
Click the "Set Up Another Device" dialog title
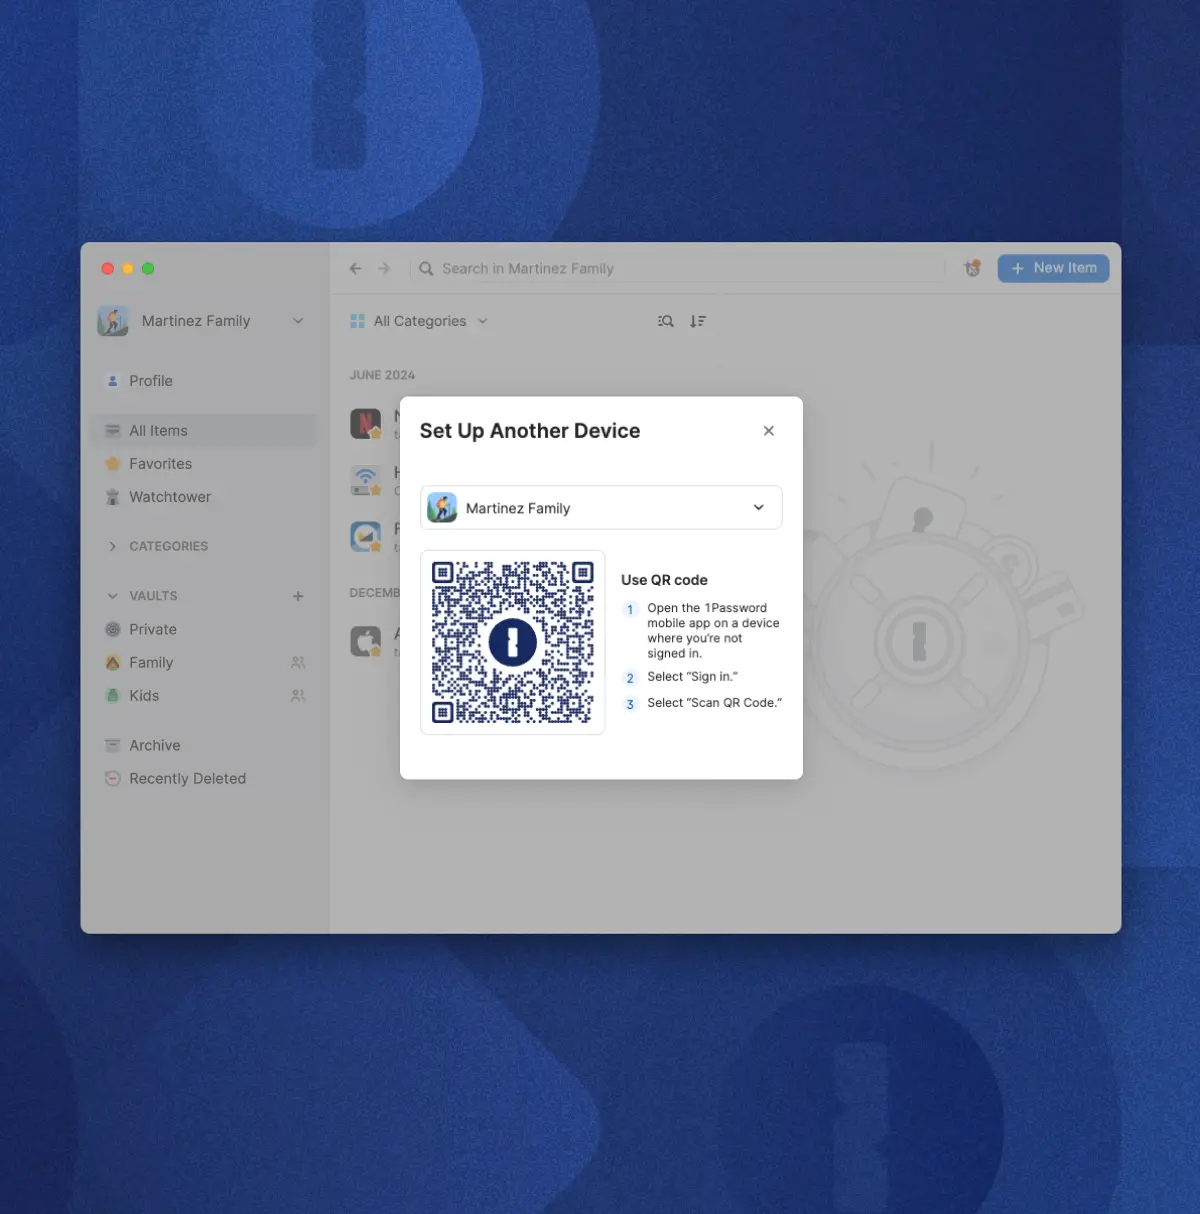tap(530, 431)
